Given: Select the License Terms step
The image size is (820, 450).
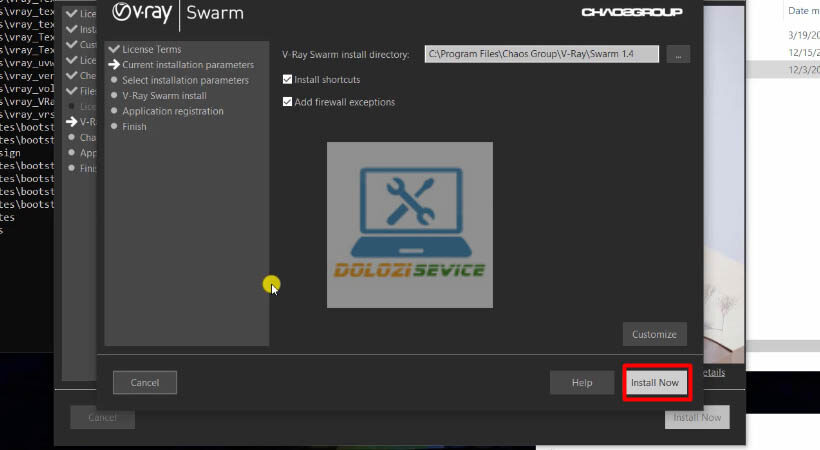Looking at the screenshot, I should 152,49.
